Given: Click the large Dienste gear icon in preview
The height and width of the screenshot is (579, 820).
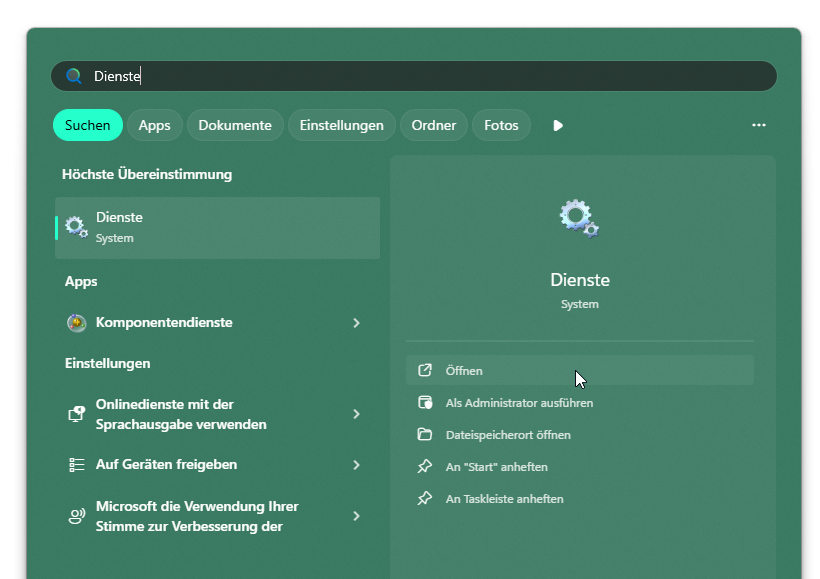Looking at the screenshot, I should [579, 218].
